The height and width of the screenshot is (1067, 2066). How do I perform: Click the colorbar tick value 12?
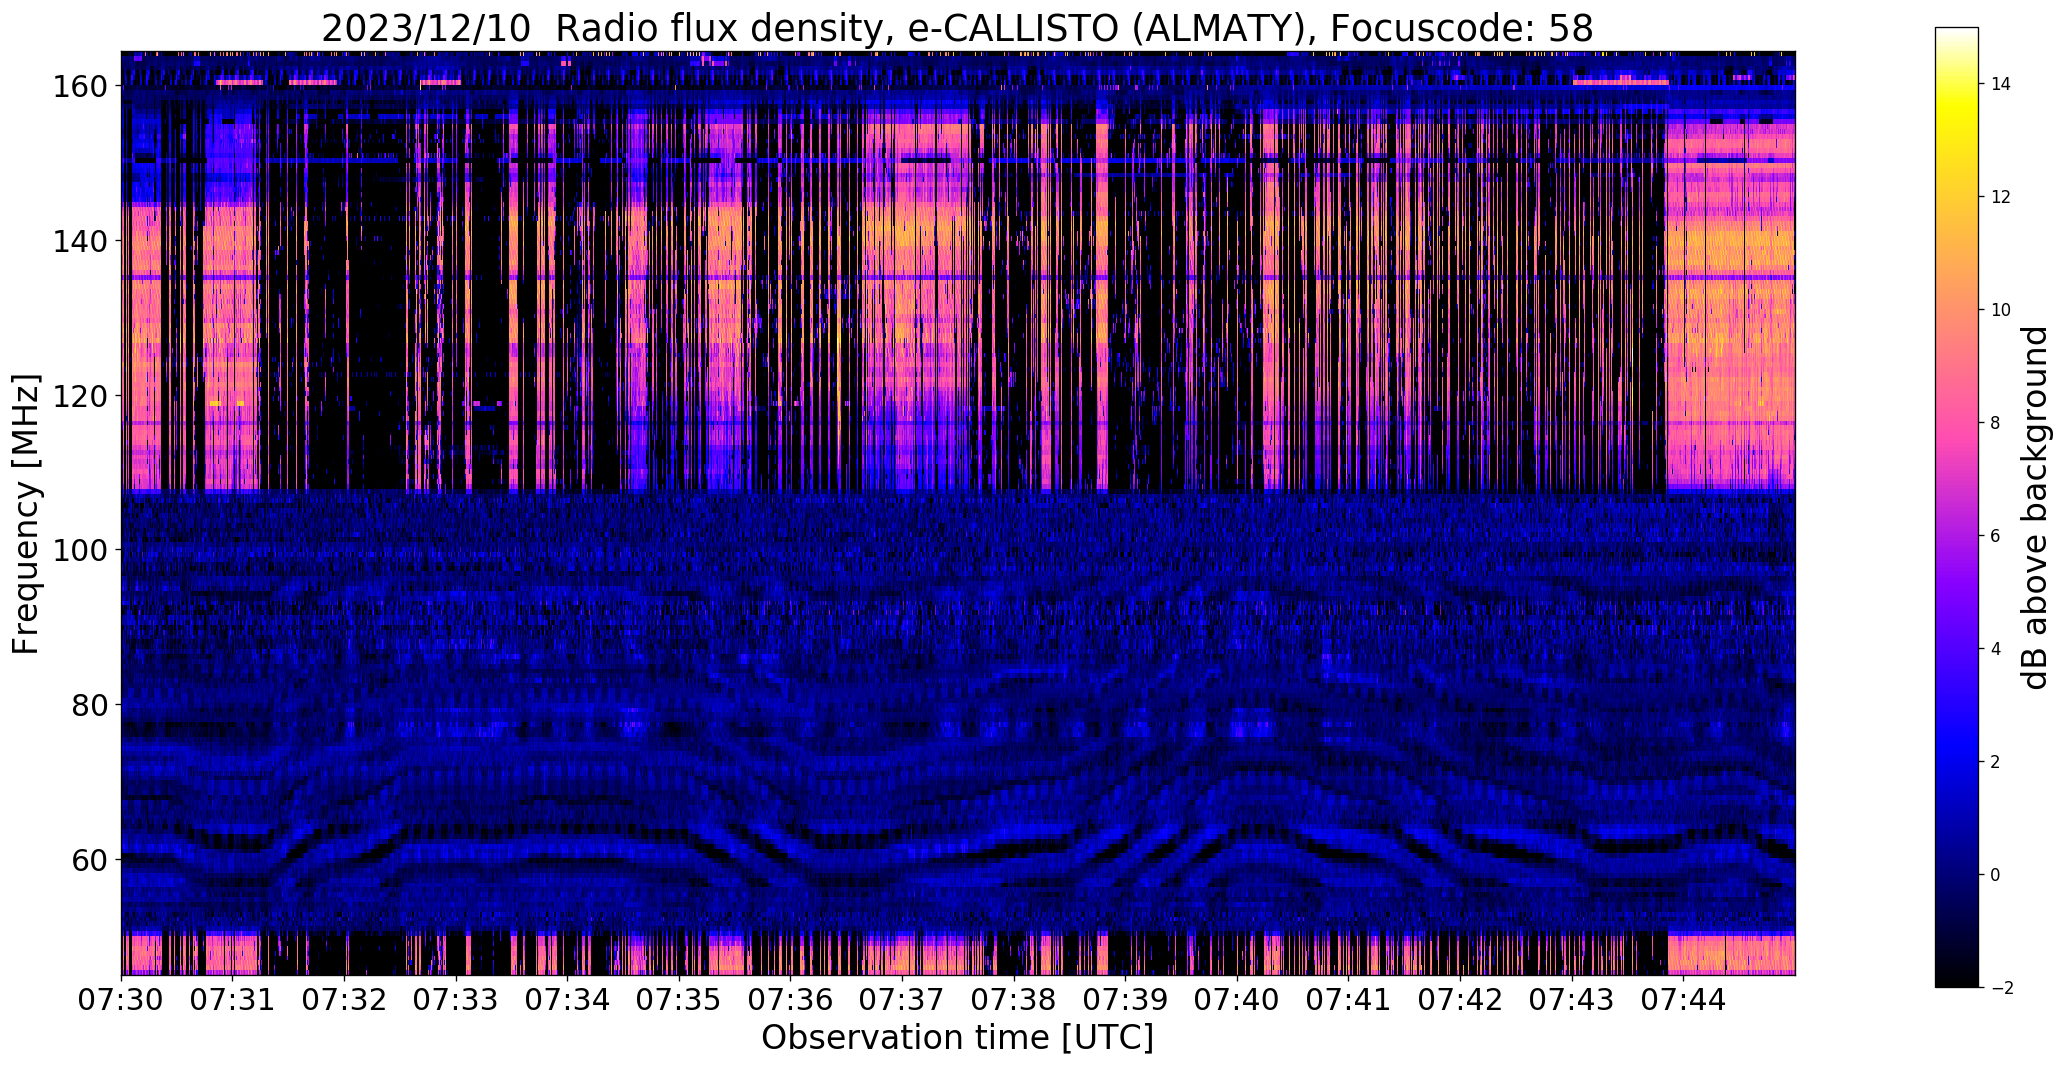(x=2001, y=197)
